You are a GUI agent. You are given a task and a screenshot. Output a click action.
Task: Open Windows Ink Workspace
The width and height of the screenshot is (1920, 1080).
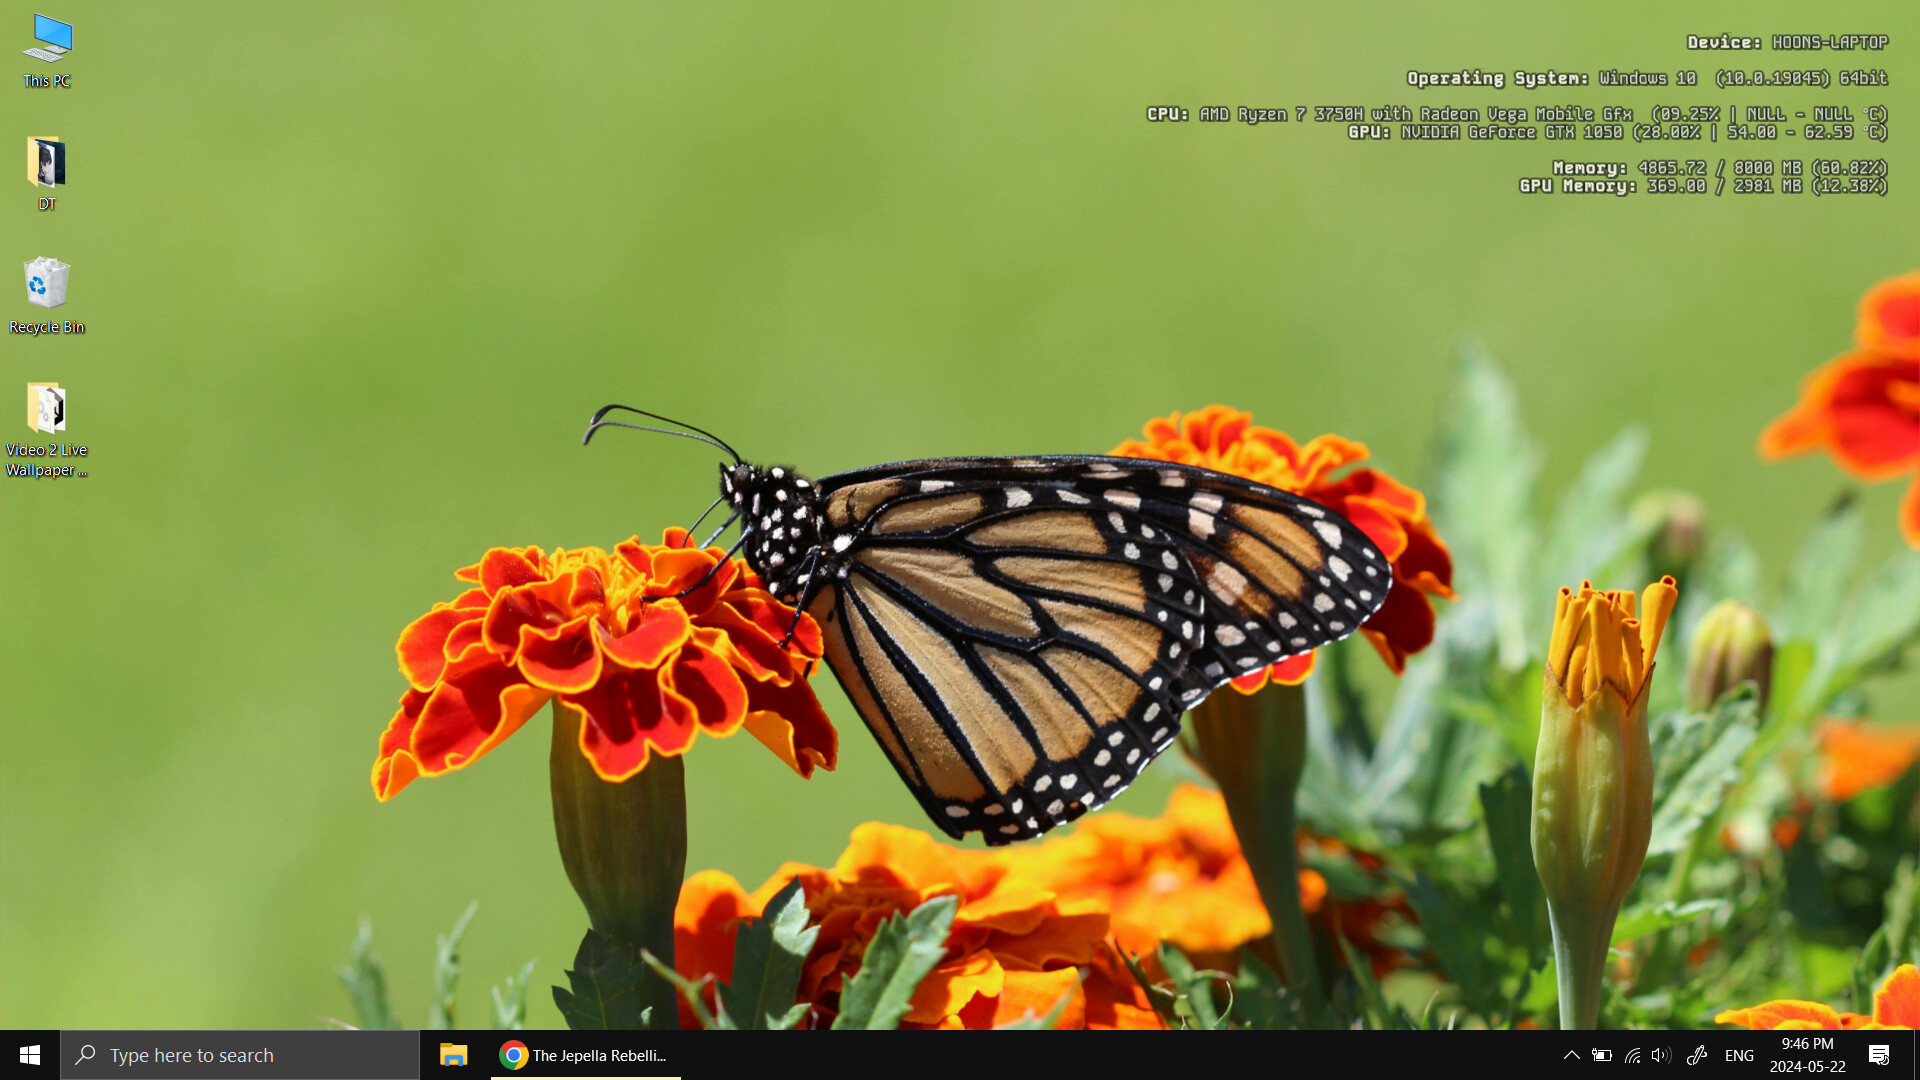click(x=1697, y=1055)
